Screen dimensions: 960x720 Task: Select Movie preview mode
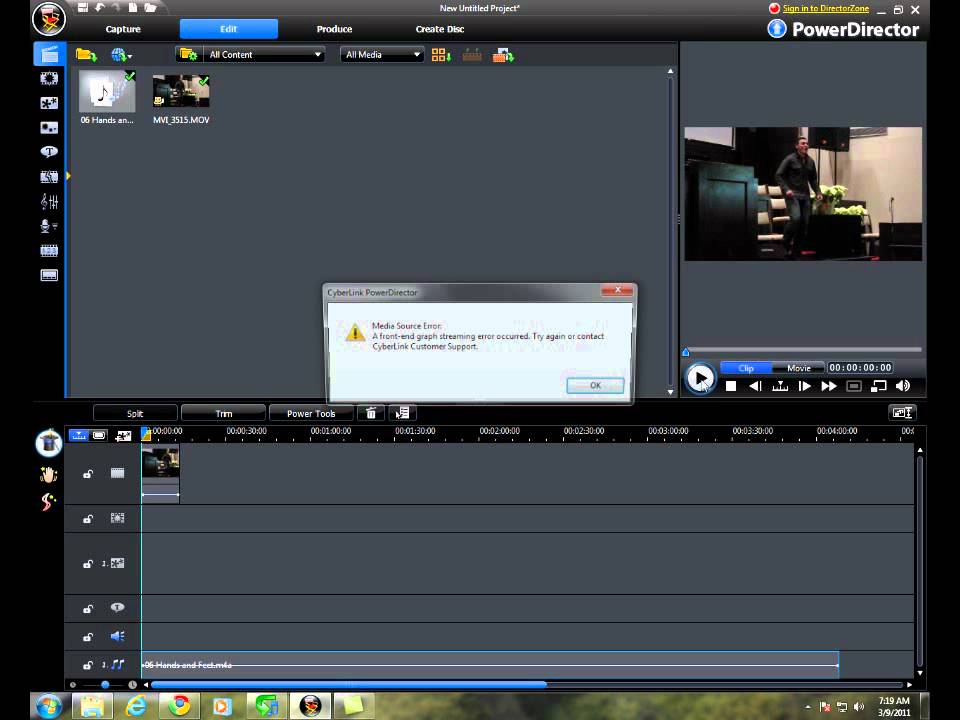(798, 368)
